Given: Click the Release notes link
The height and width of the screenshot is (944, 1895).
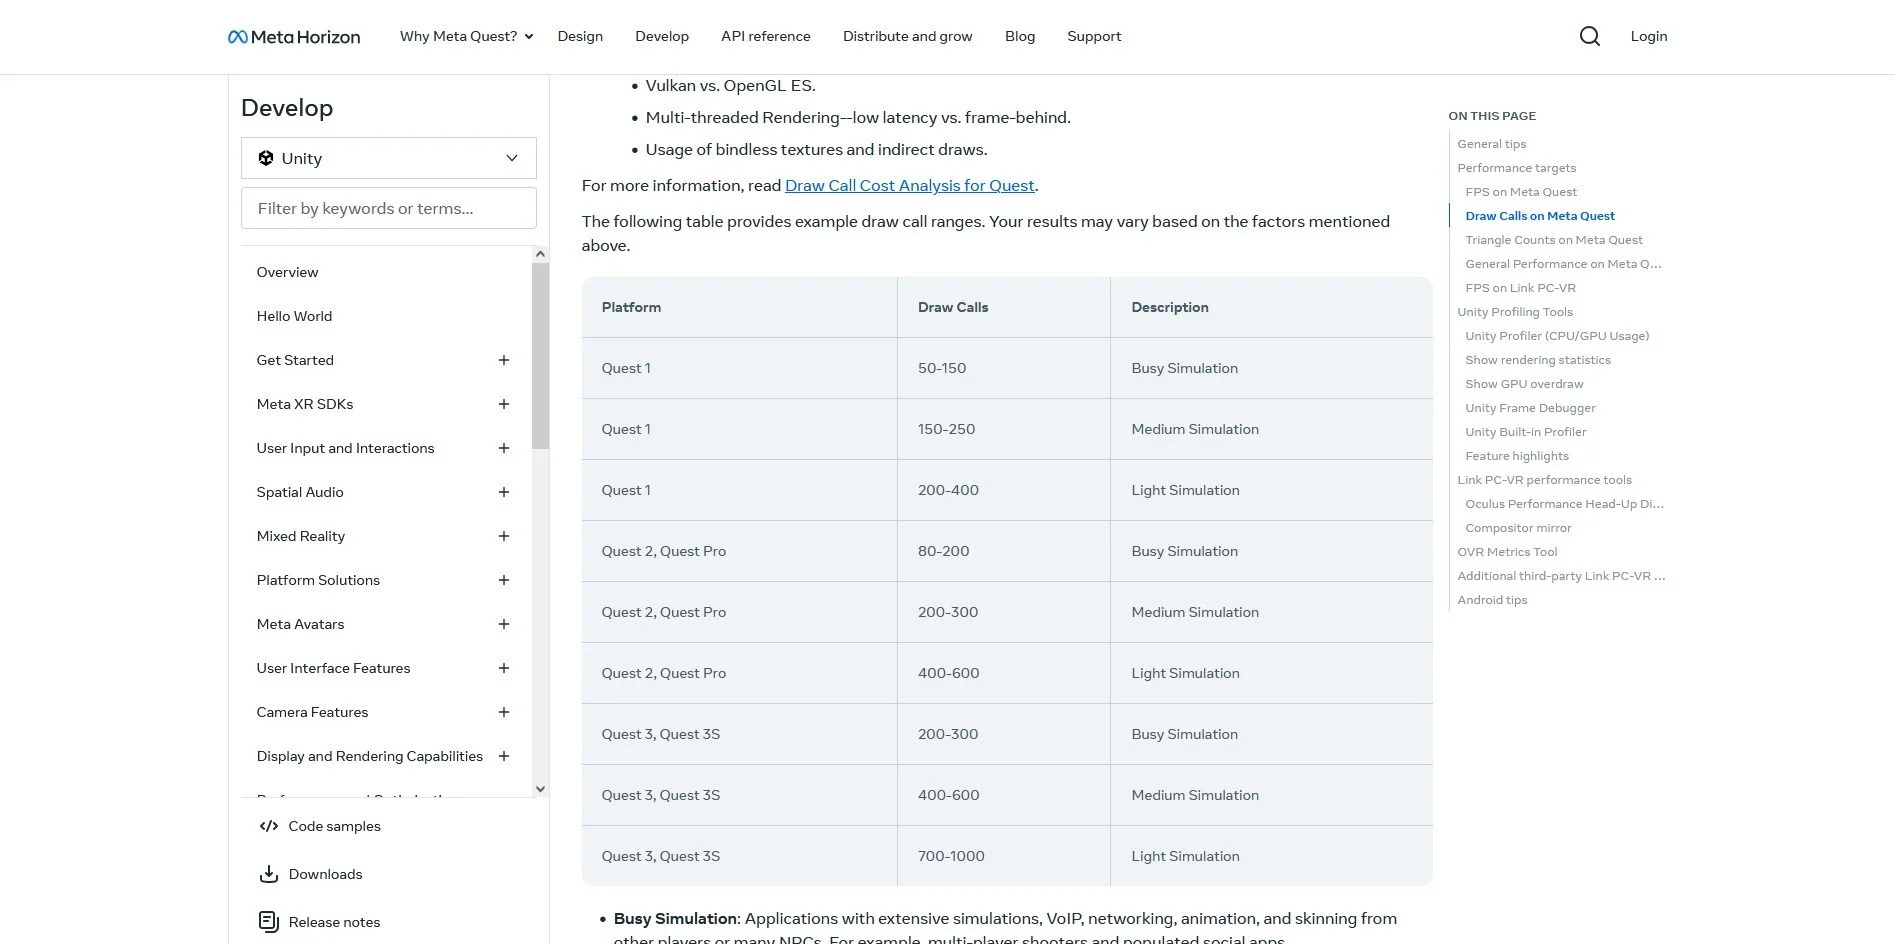Looking at the screenshot, I should pos(335,922).
